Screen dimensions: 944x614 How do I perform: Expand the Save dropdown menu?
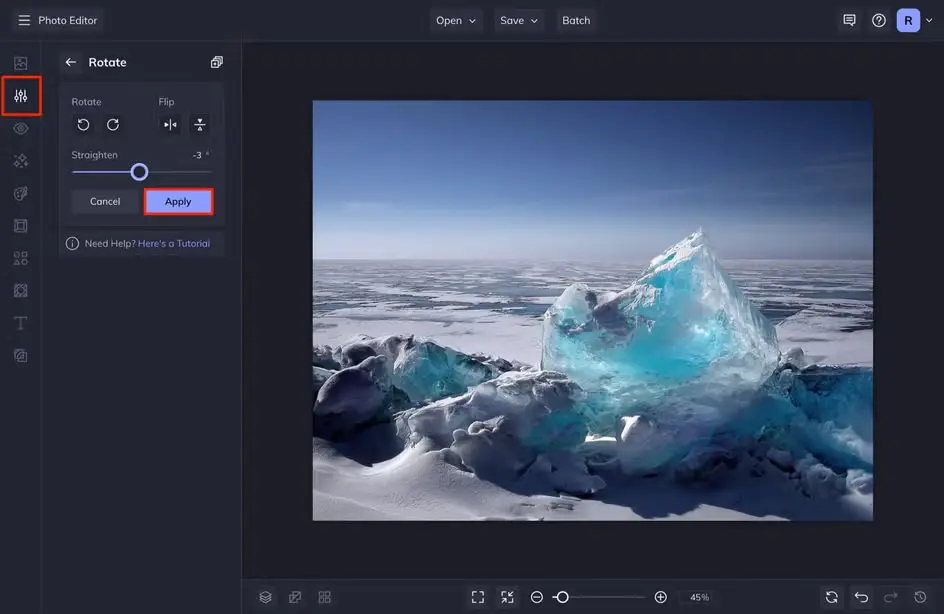[x=519, y=20]
